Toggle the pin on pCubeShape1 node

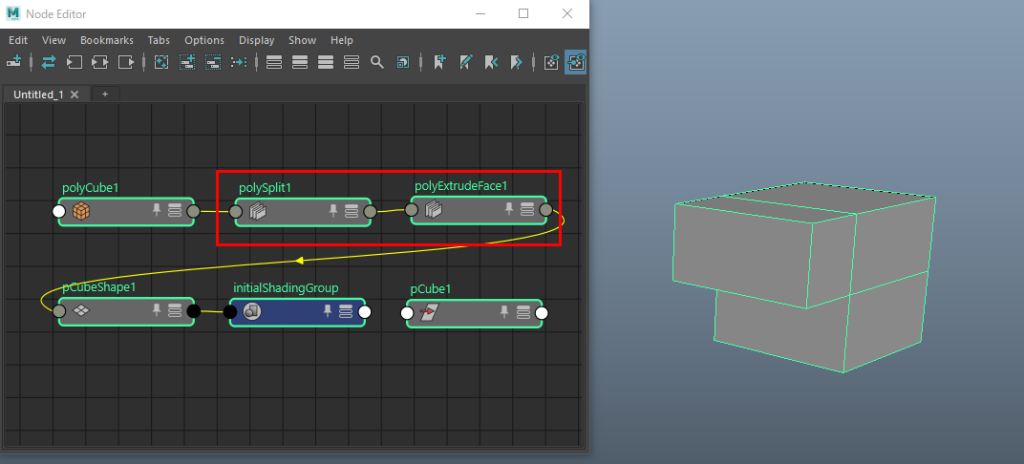tap(156, 310)
